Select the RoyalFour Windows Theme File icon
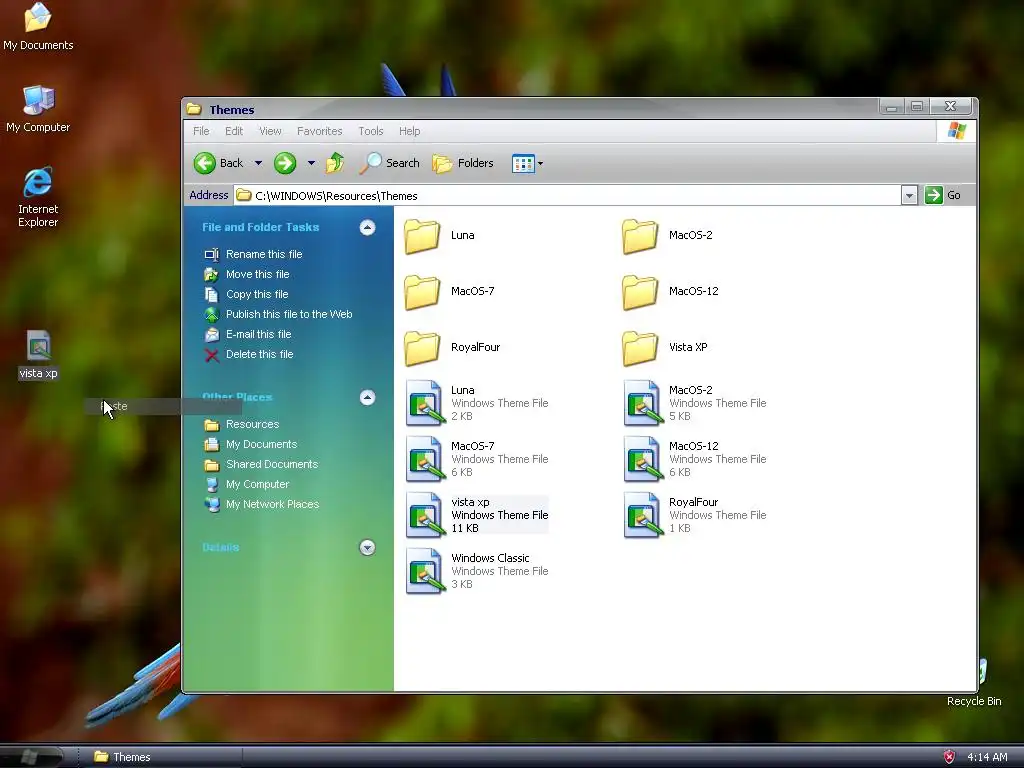1024x768 pixels. [643, 516]
